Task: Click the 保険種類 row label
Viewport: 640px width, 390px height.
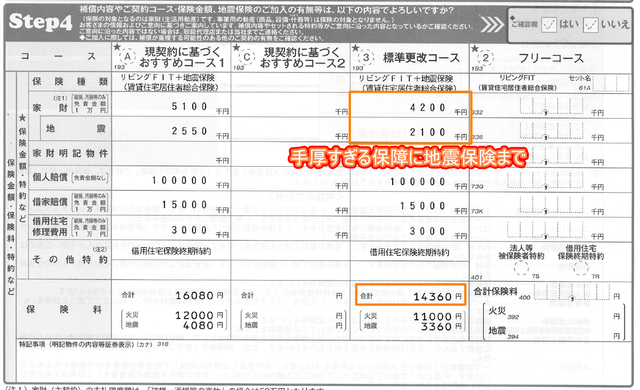Action: coord(70,82)
